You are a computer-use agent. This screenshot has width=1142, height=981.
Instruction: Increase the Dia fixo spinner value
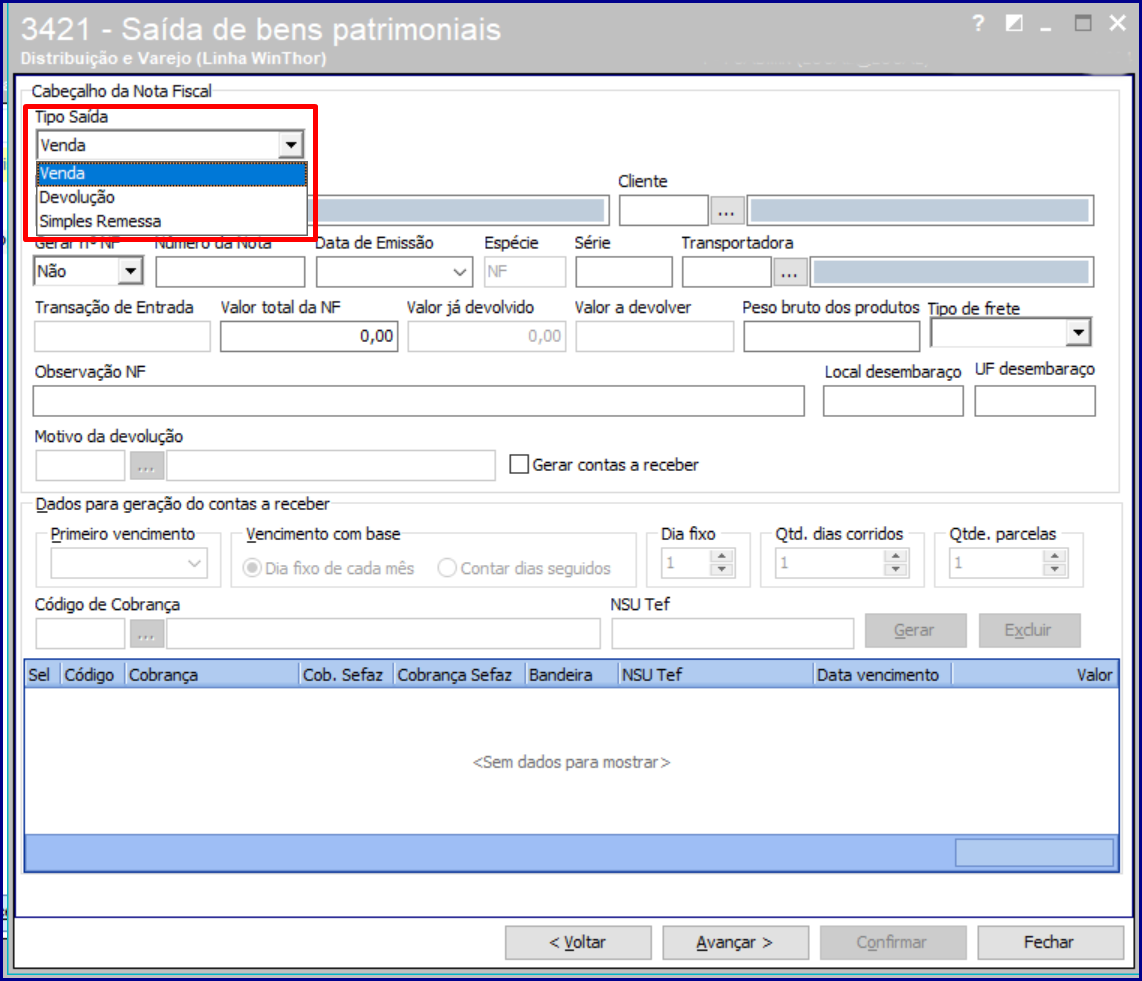click(722, 556)
